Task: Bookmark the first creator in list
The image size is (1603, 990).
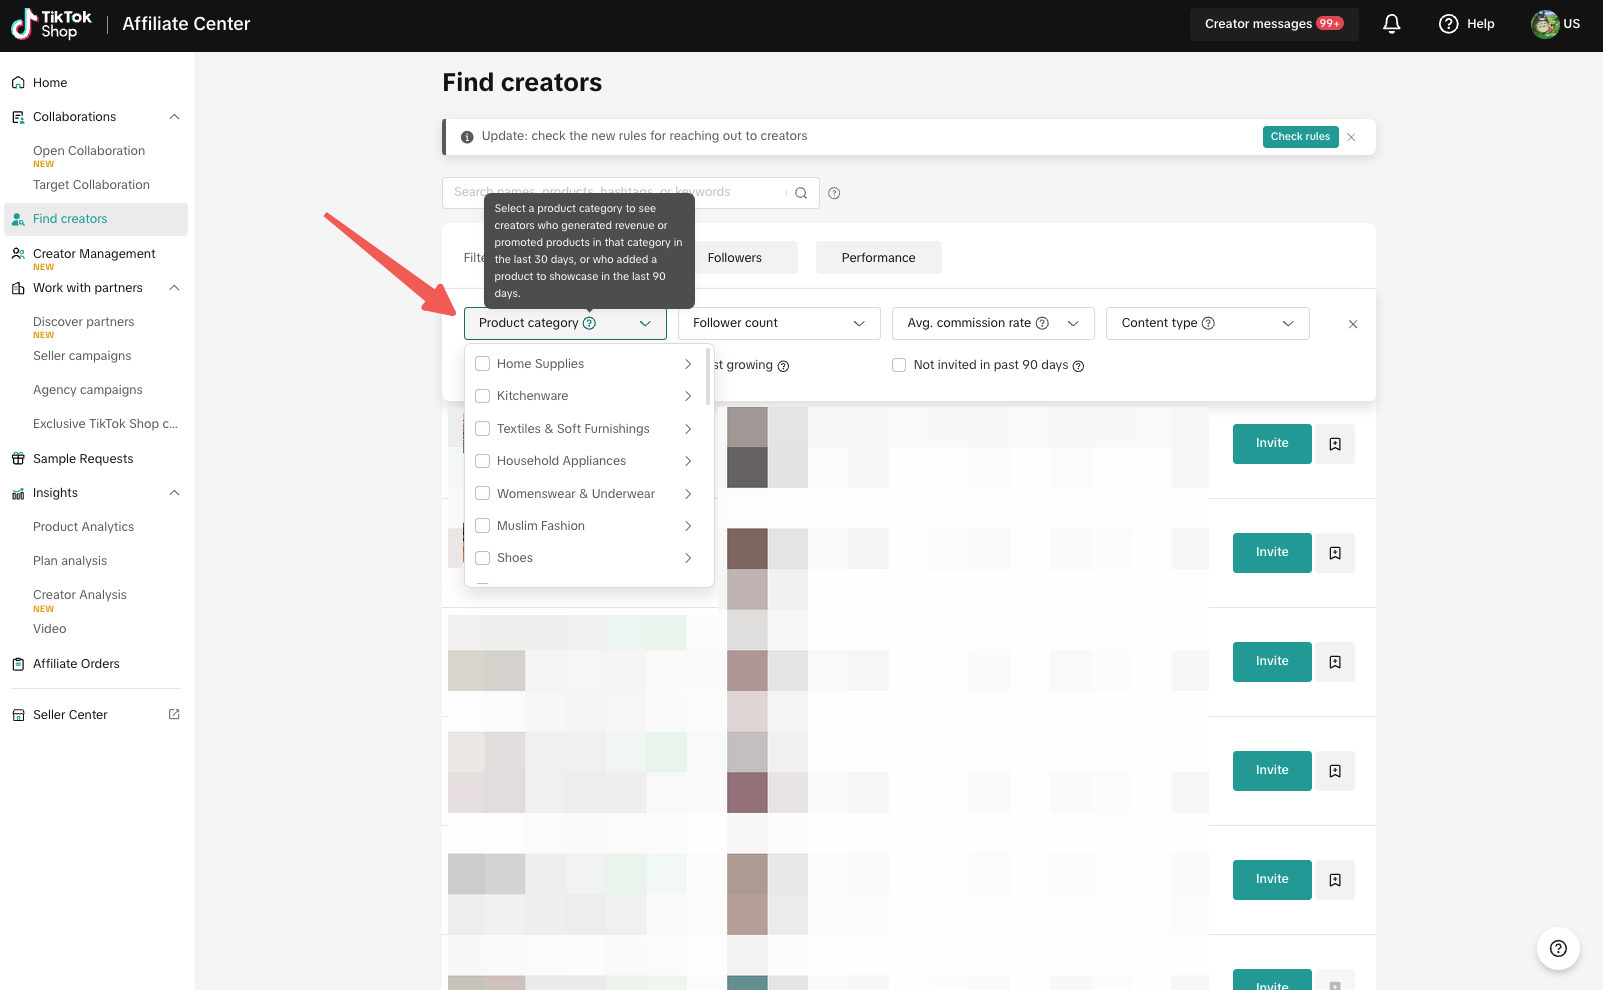Action: (x=1335, y=444)
